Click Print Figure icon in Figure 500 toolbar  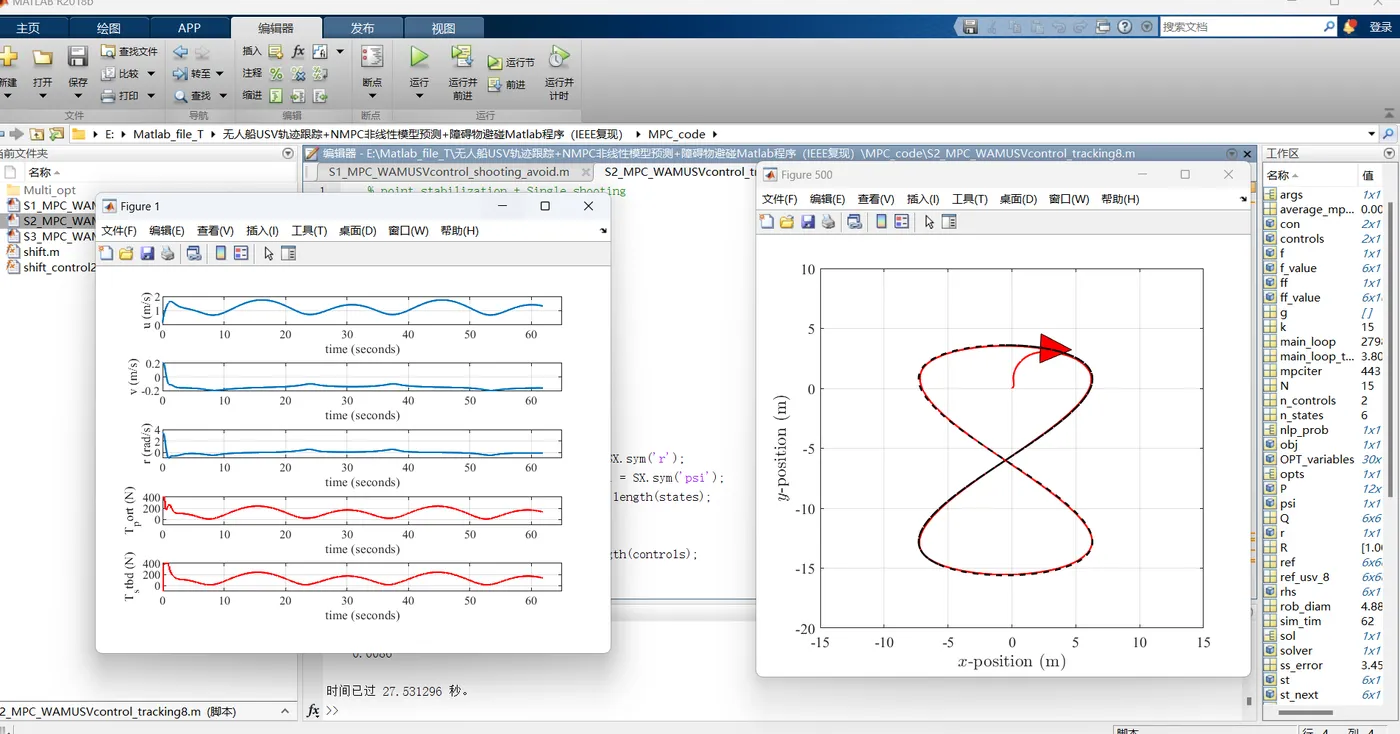point(828,222)
